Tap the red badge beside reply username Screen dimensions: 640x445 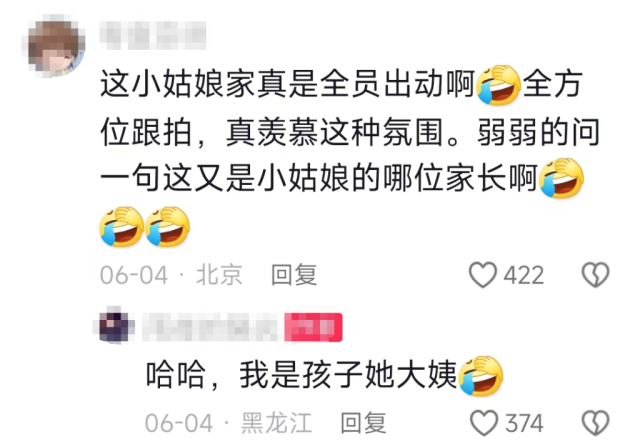pos(313,327)
